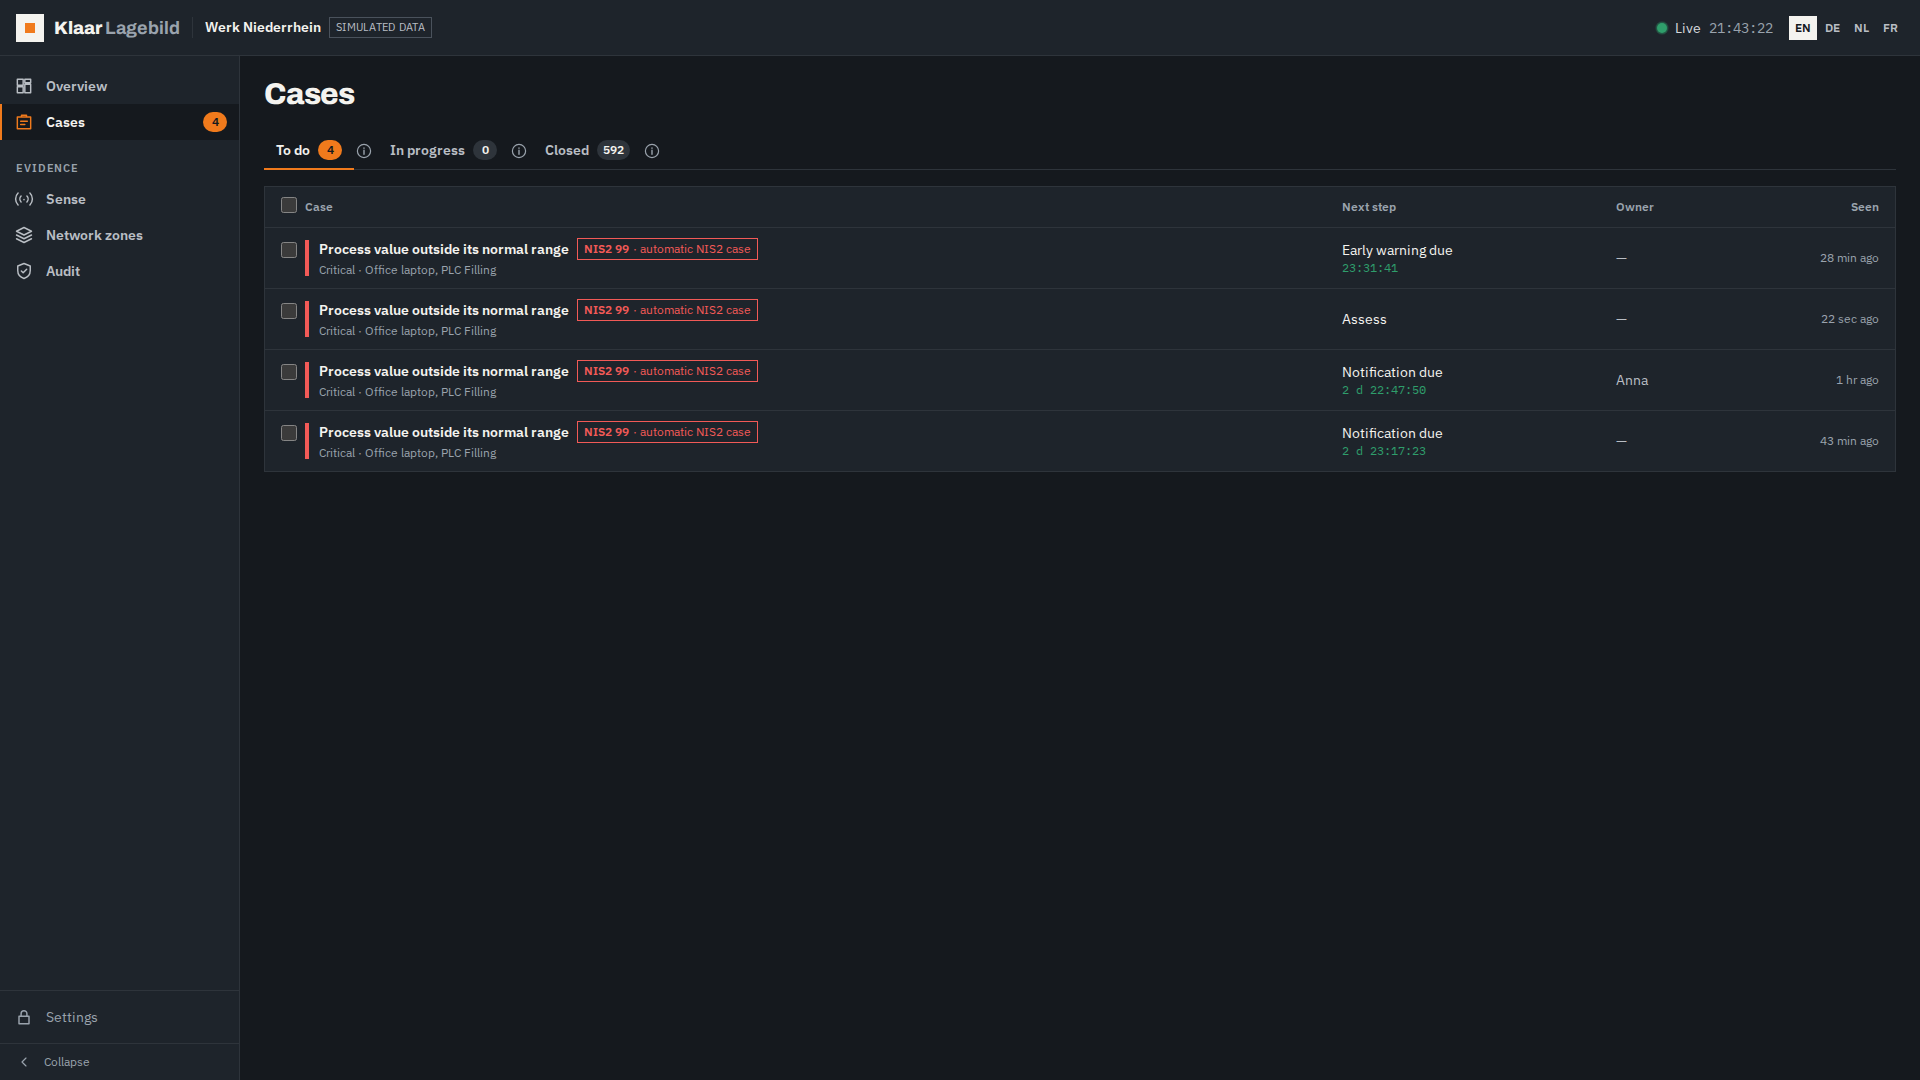Open Audit via its shield icon
The width and height of the screenshot is (1920, 1080).
click(x=24, y=271)
